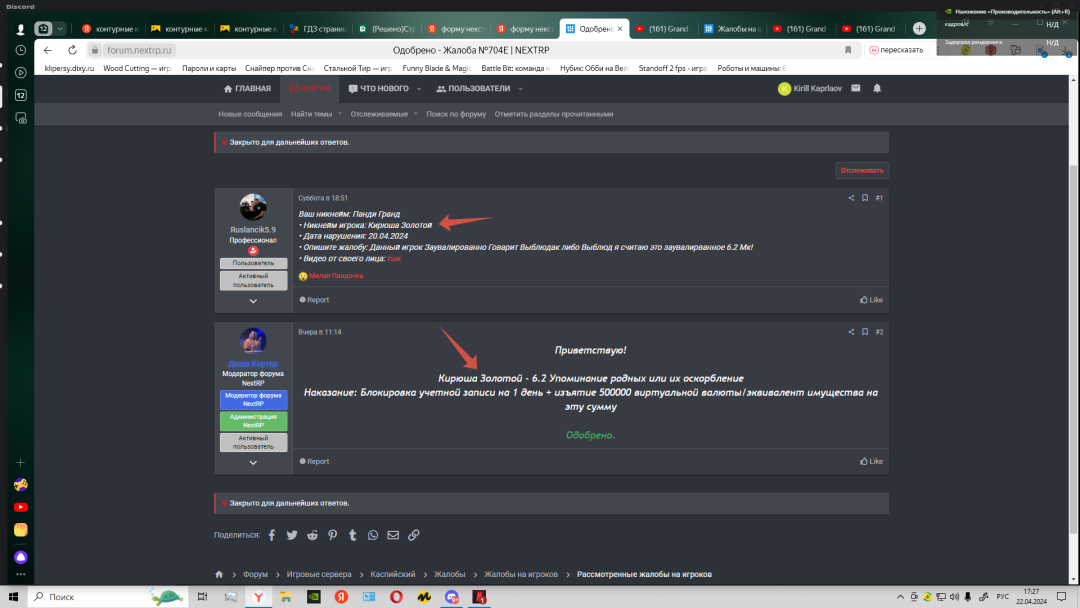Show hidden system tray icons
The height and width of the screenshot is (608, 1080).
coord(900,597)
